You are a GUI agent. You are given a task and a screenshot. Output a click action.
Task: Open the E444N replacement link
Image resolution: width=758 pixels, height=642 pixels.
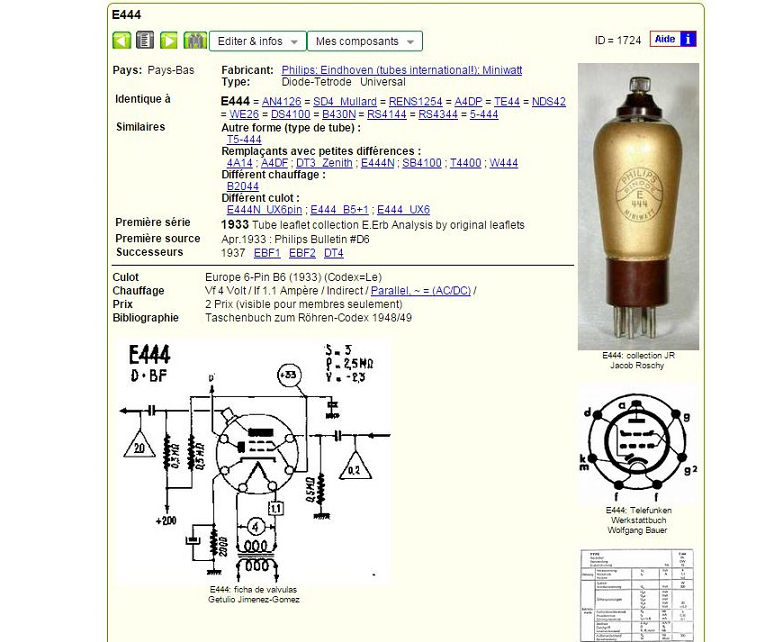tap(378, 163)
